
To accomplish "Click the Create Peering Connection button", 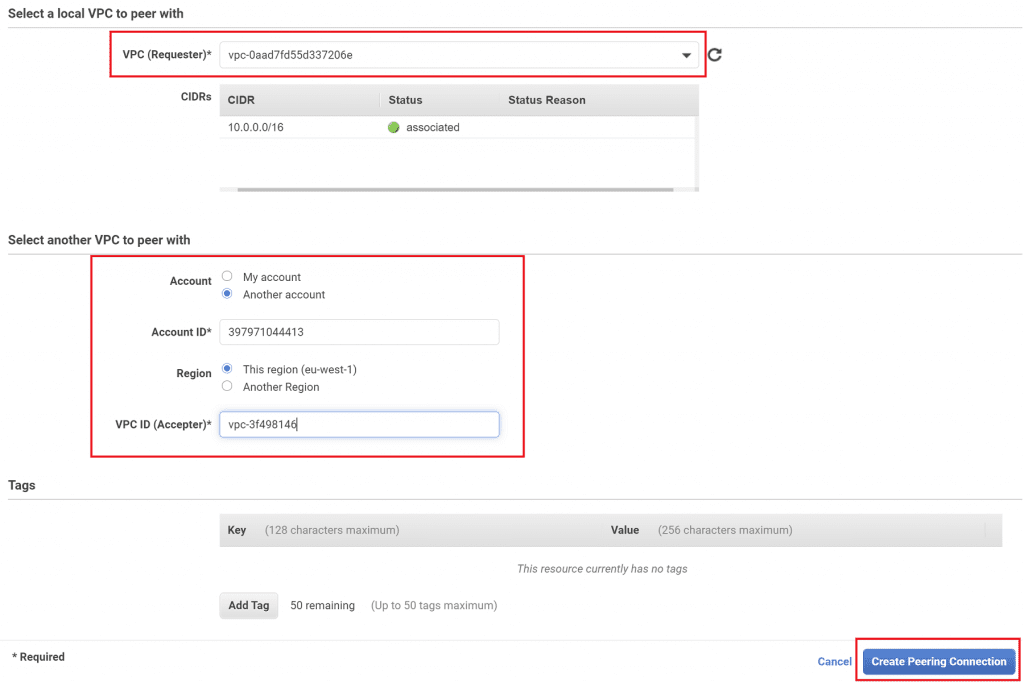I will coord(938,661).
